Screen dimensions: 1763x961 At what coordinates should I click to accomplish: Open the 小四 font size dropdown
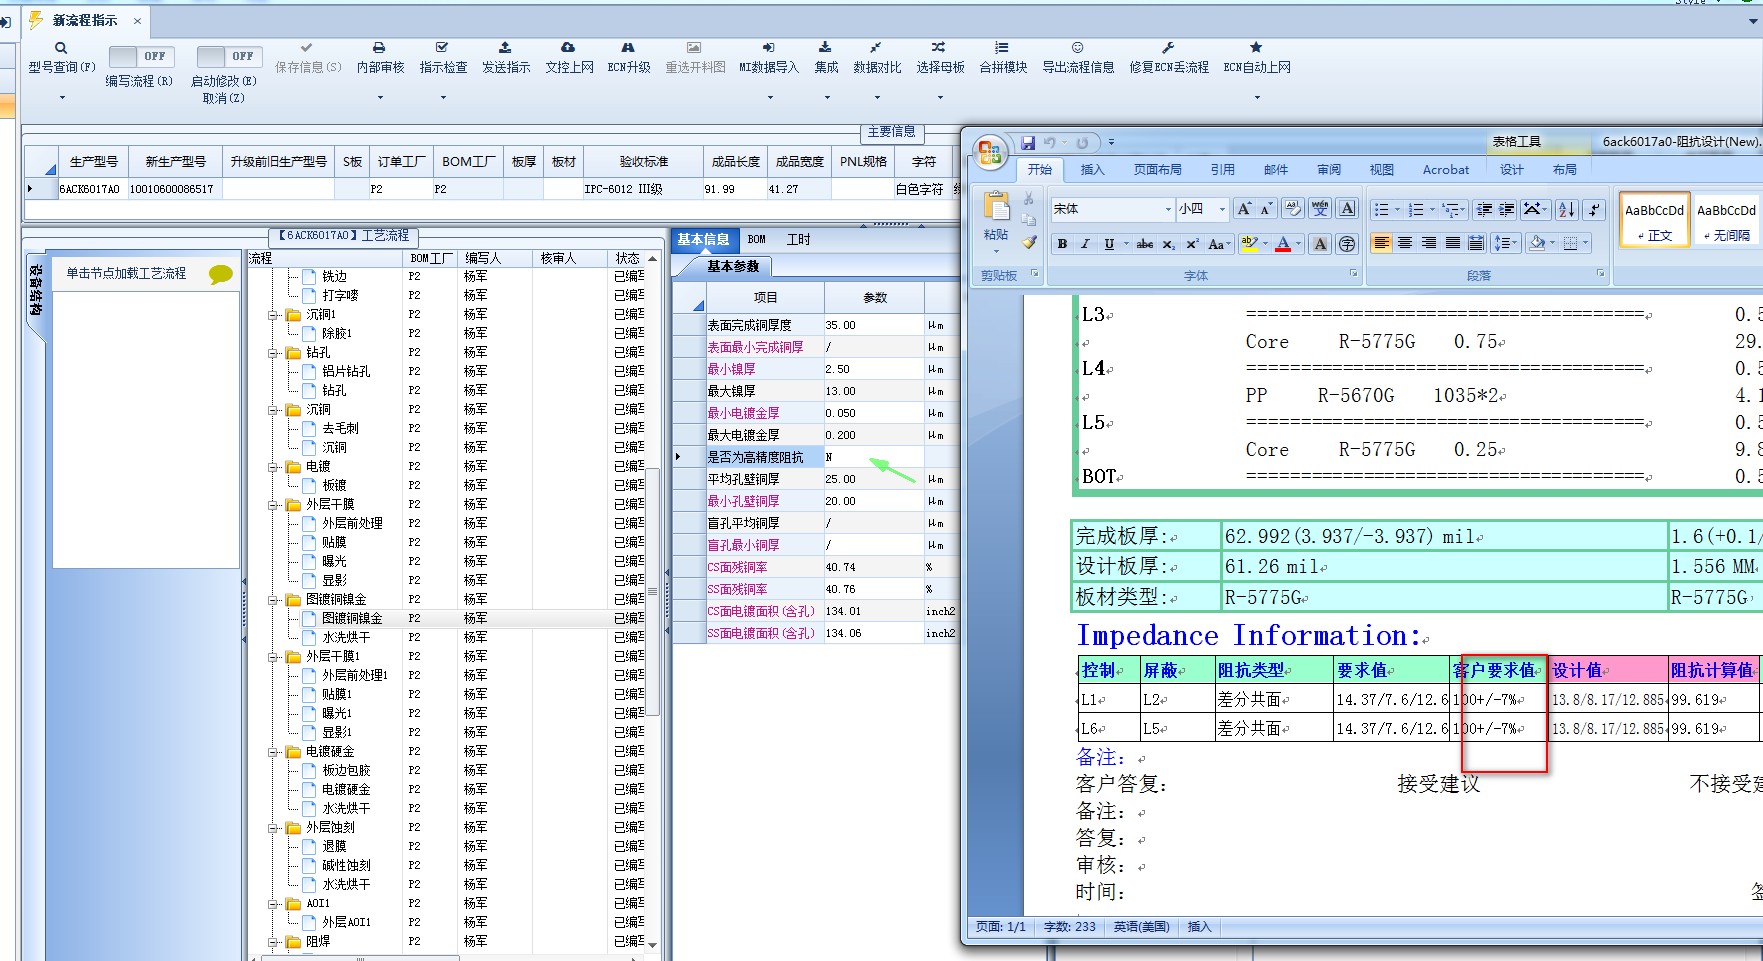pyautogui.click(x=1222, y=209)
